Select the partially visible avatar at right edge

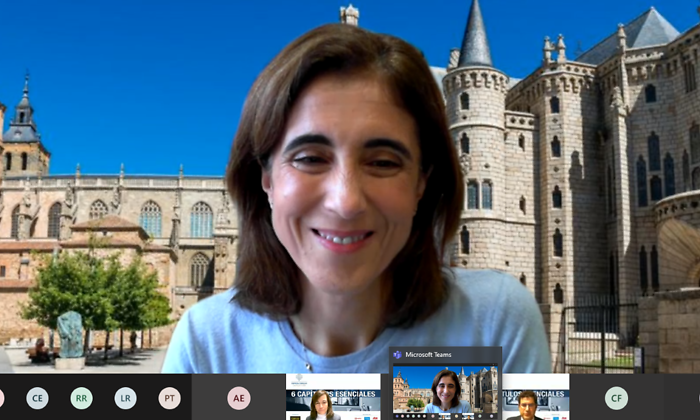(698, 398)
